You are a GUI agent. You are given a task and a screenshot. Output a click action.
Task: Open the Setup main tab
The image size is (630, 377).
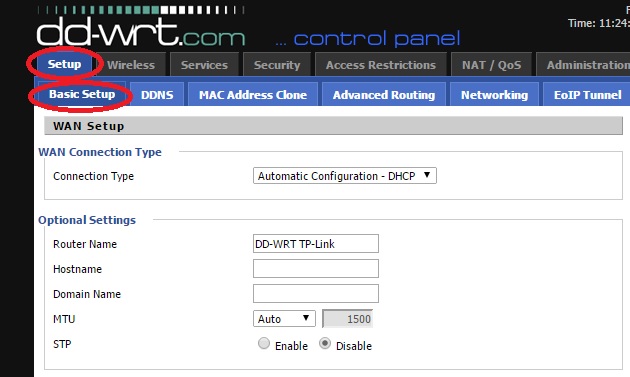pos(64,64)
